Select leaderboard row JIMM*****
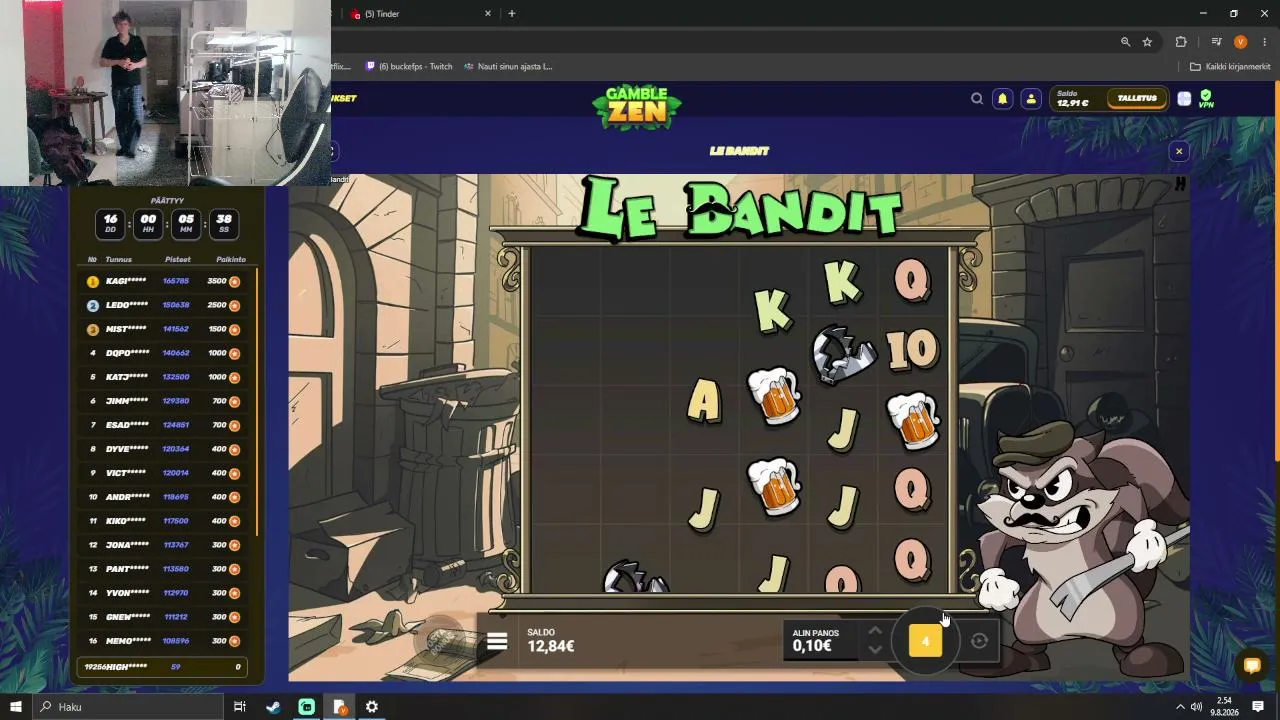The image size is (1280, 720). pos(164,401)
